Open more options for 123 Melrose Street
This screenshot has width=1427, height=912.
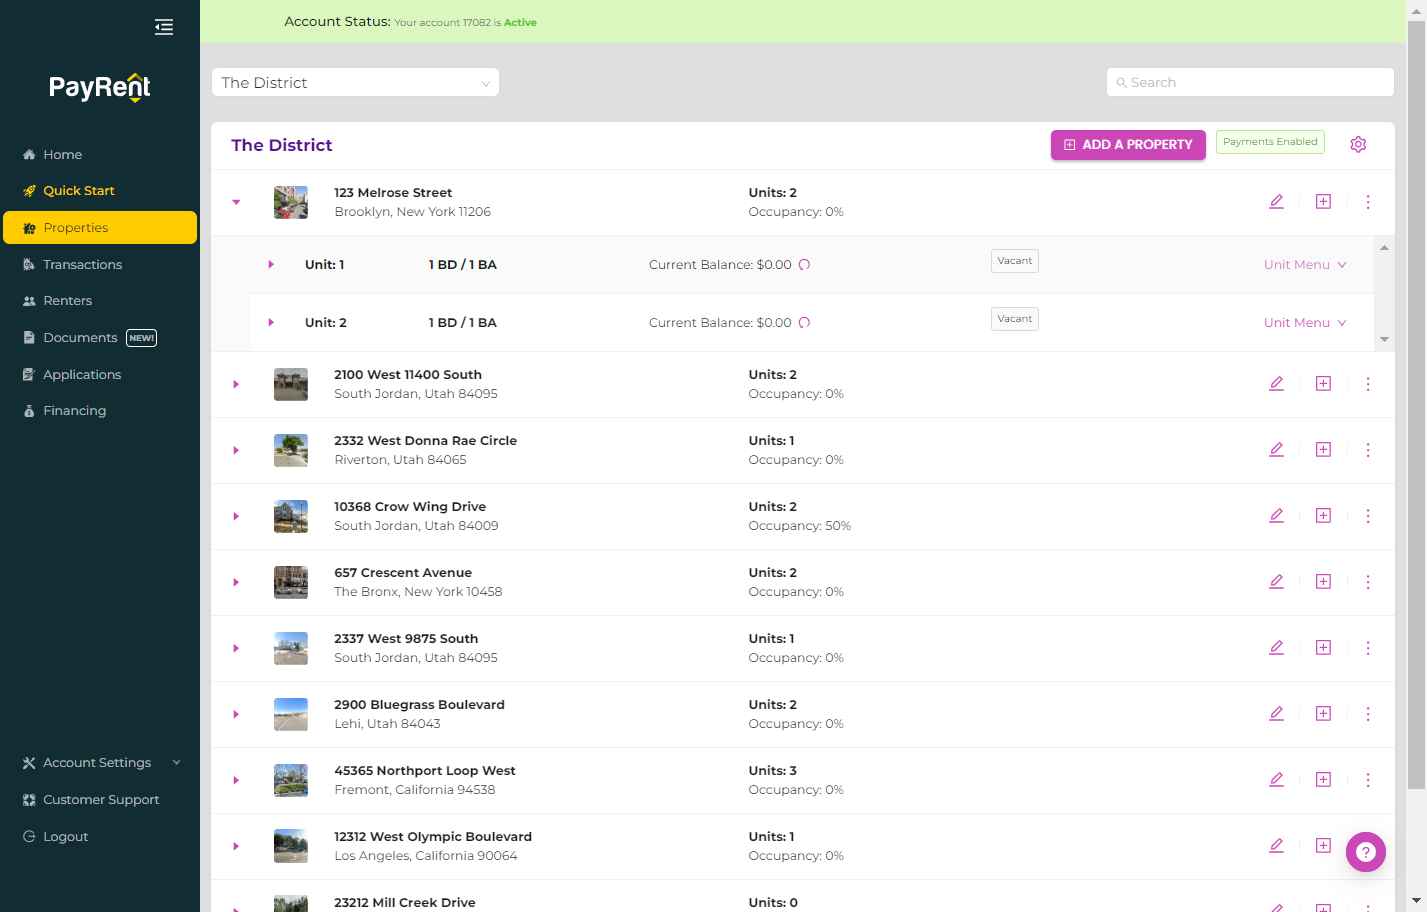point(1368,202)
